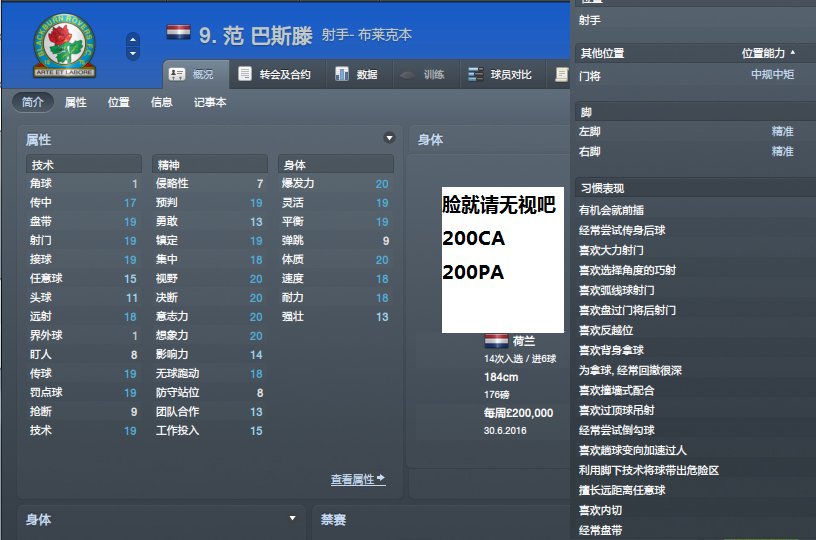This screenshot has height=540, width=816.
Task: Click the 数据 chart icon
Action: (x=342, y=74)
